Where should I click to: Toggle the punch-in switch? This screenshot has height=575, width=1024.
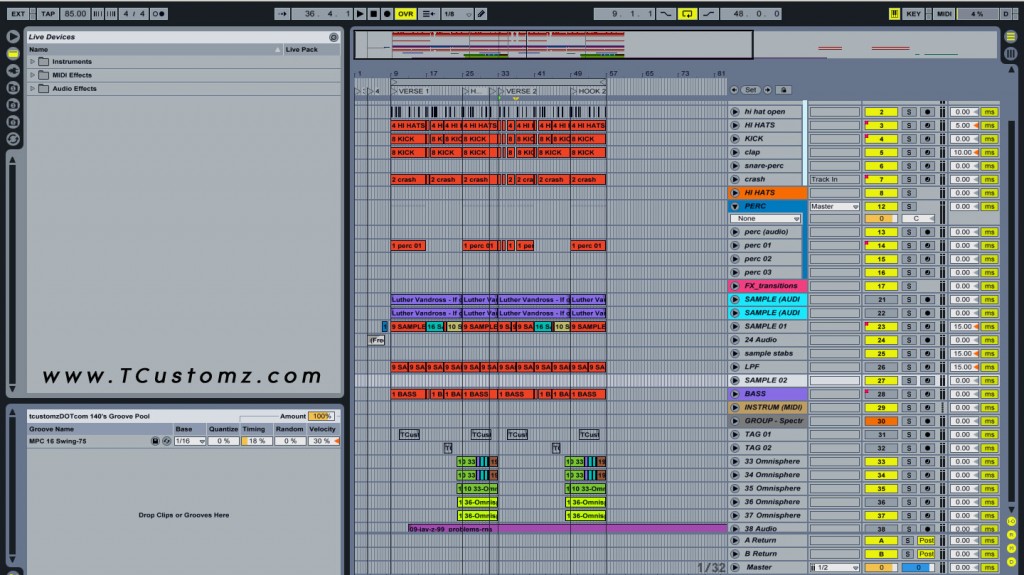pyautogui.click(x=665, y=13)
